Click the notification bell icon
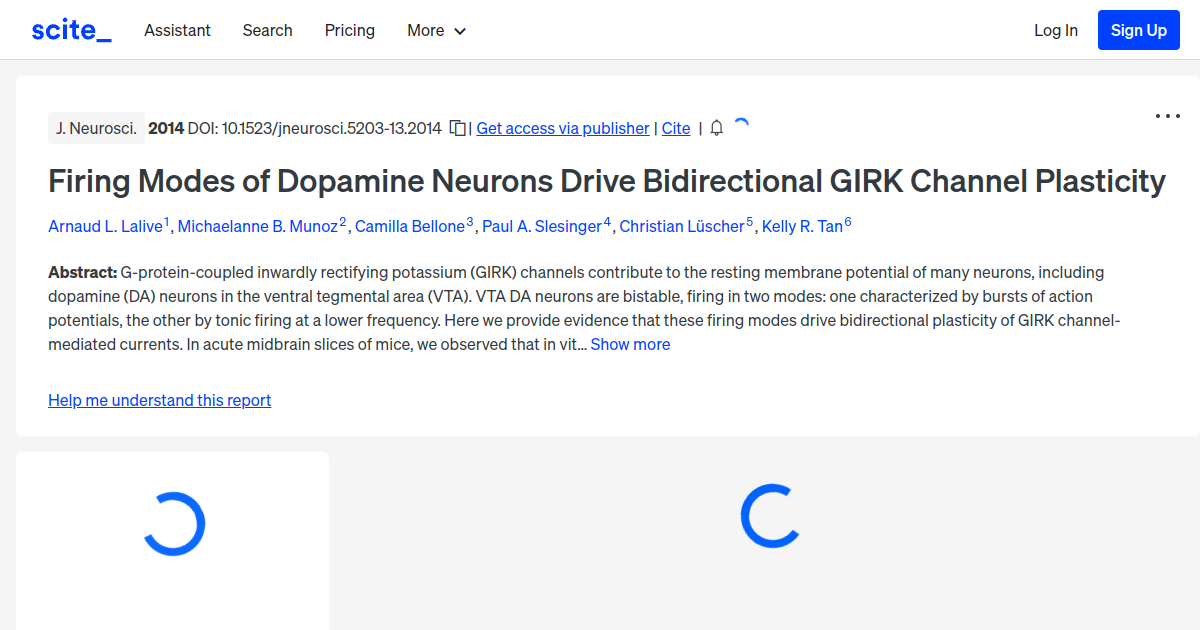 pos(716,128)
